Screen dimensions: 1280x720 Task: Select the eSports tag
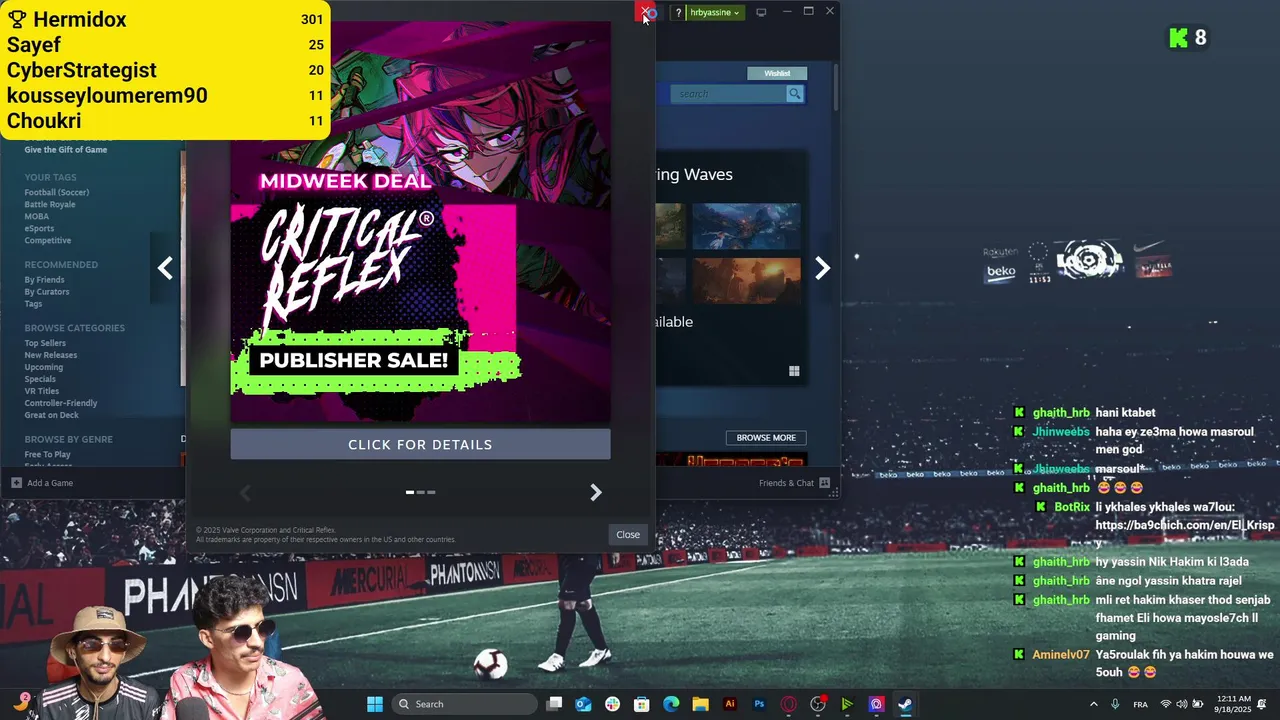pos(39,228)
